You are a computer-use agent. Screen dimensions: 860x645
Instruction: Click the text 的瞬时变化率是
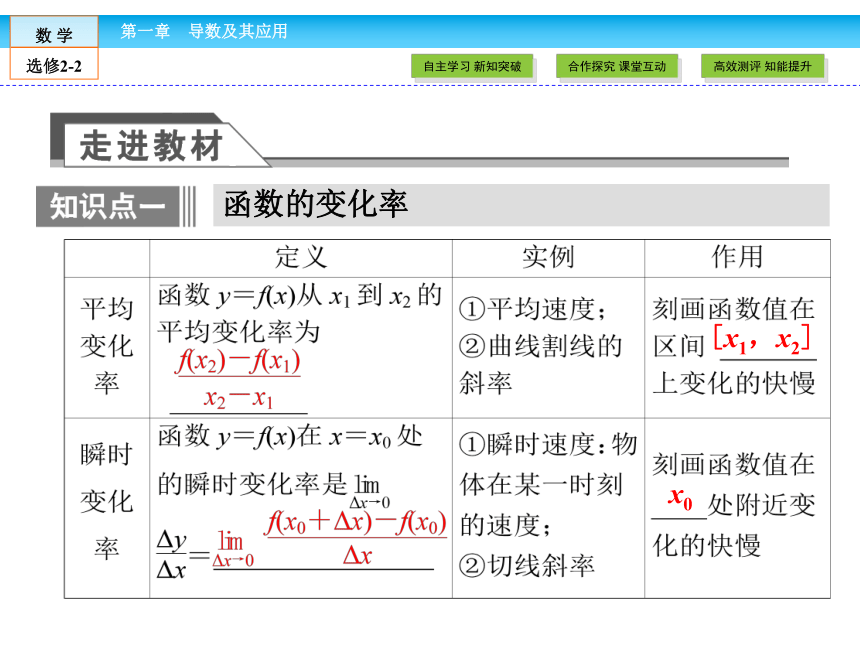click(253, 484)
